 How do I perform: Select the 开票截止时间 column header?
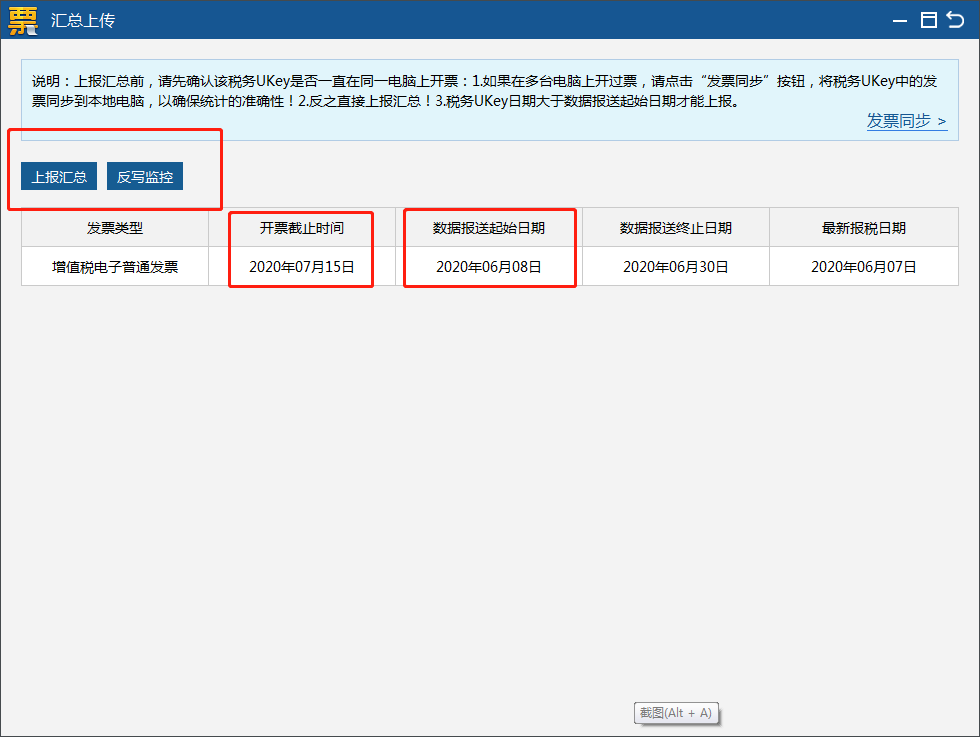pyautogui.click(x=302, y=228)
